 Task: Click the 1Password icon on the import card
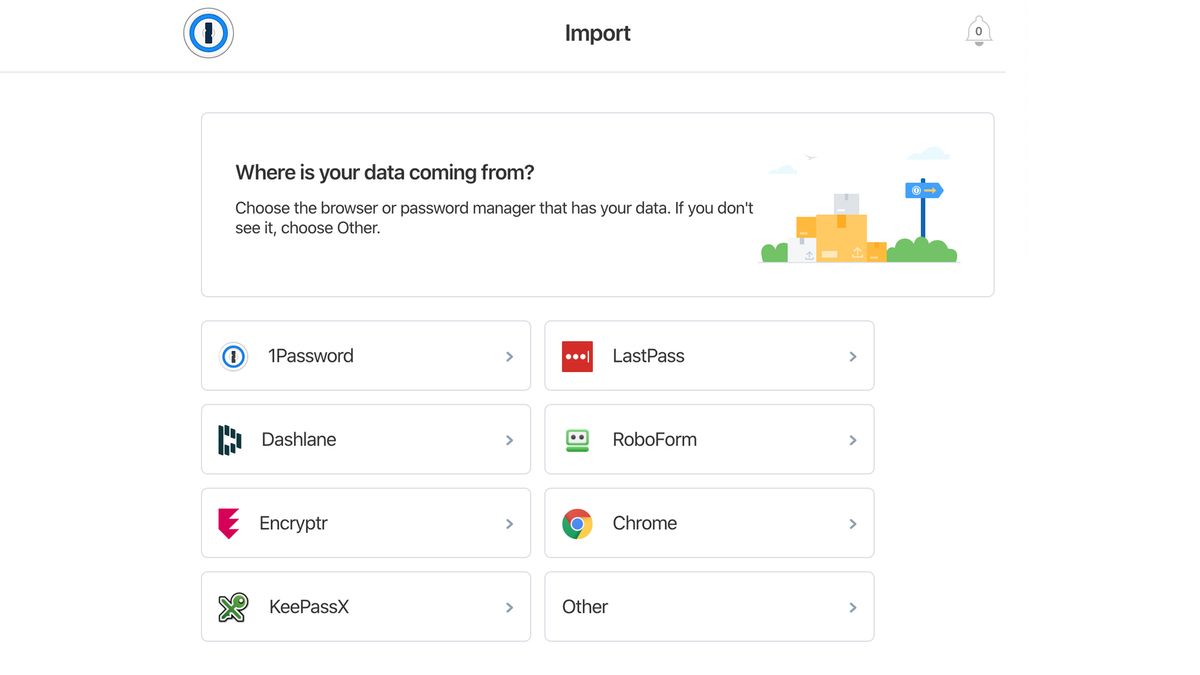[x=232, y=356]
